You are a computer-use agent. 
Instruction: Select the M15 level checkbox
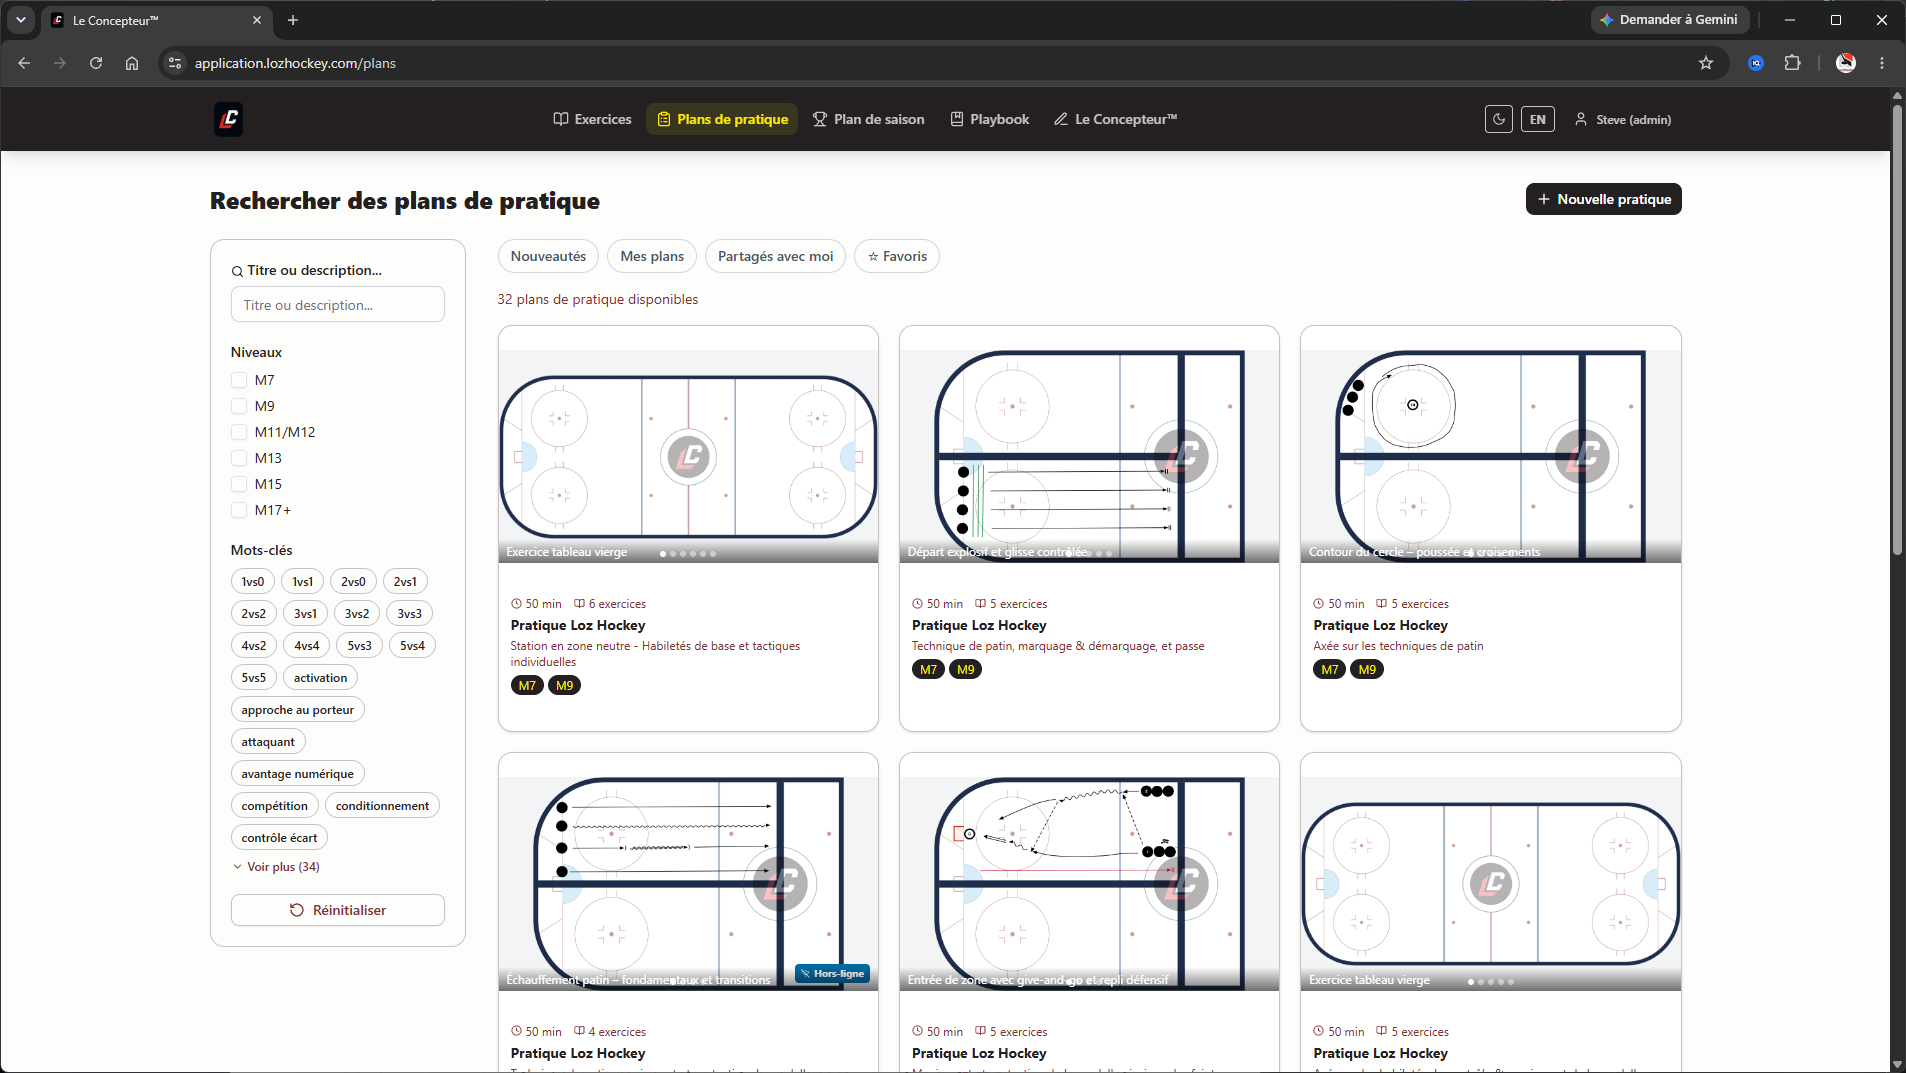(x=239, y=484)
